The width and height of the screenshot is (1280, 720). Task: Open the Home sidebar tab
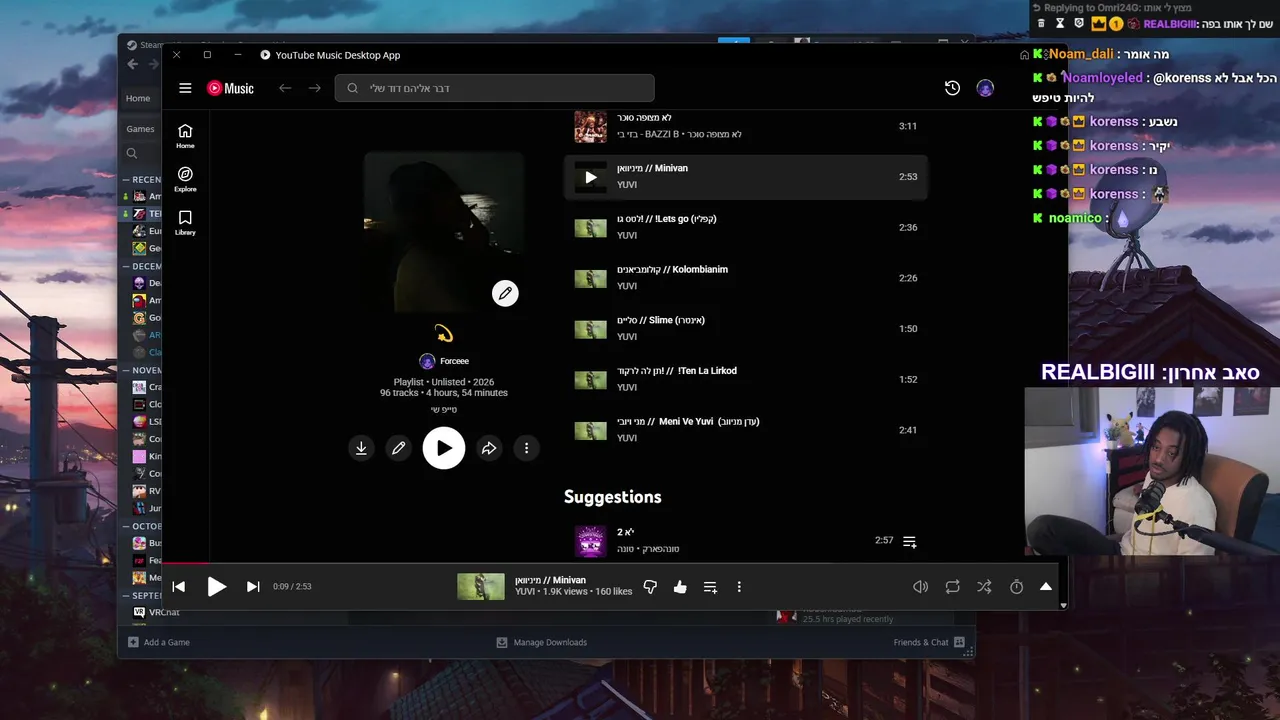[185, 136]
